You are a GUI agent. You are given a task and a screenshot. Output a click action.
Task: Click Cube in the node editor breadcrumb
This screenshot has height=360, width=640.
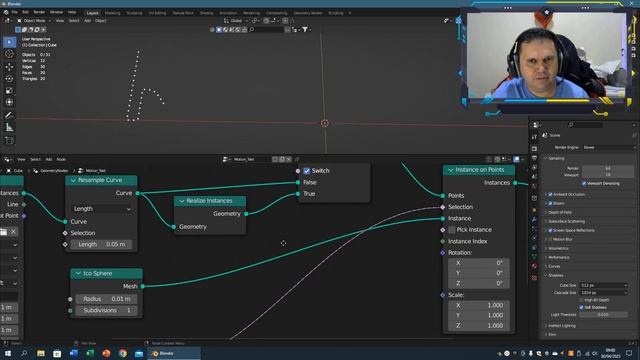pos(18,171)
